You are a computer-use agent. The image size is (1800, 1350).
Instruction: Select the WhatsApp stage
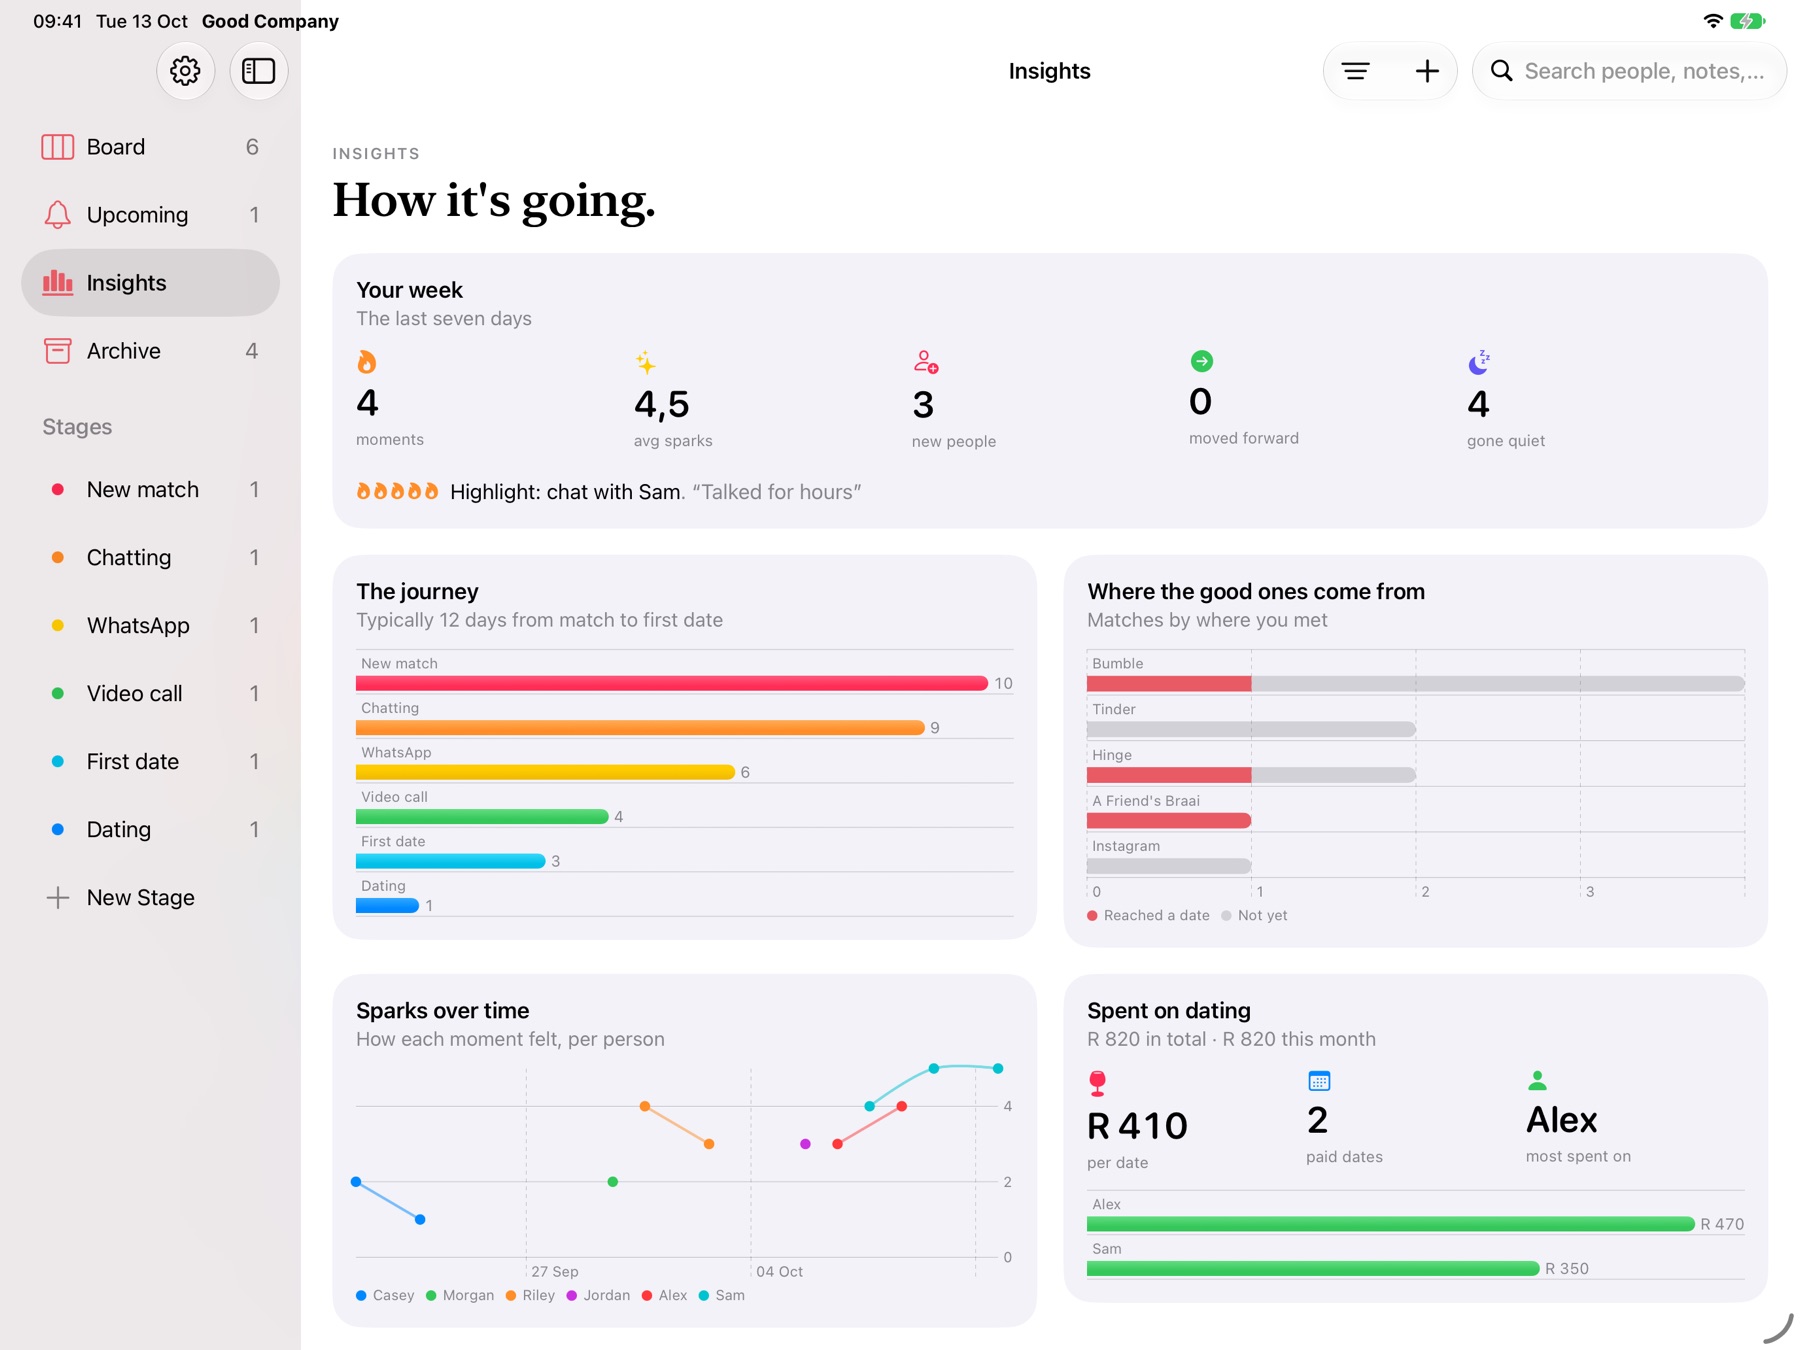pyautogui.click(x=150, y=626)
